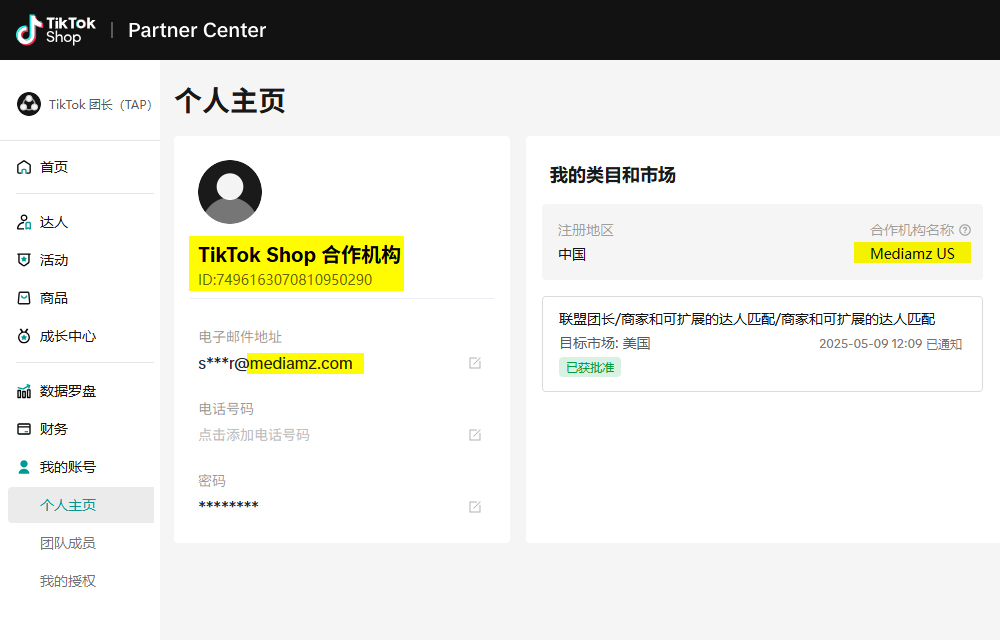Screen dimensions: 1000x640
Task: Edit the email address via pencil icon
Action: click(475, 363)
